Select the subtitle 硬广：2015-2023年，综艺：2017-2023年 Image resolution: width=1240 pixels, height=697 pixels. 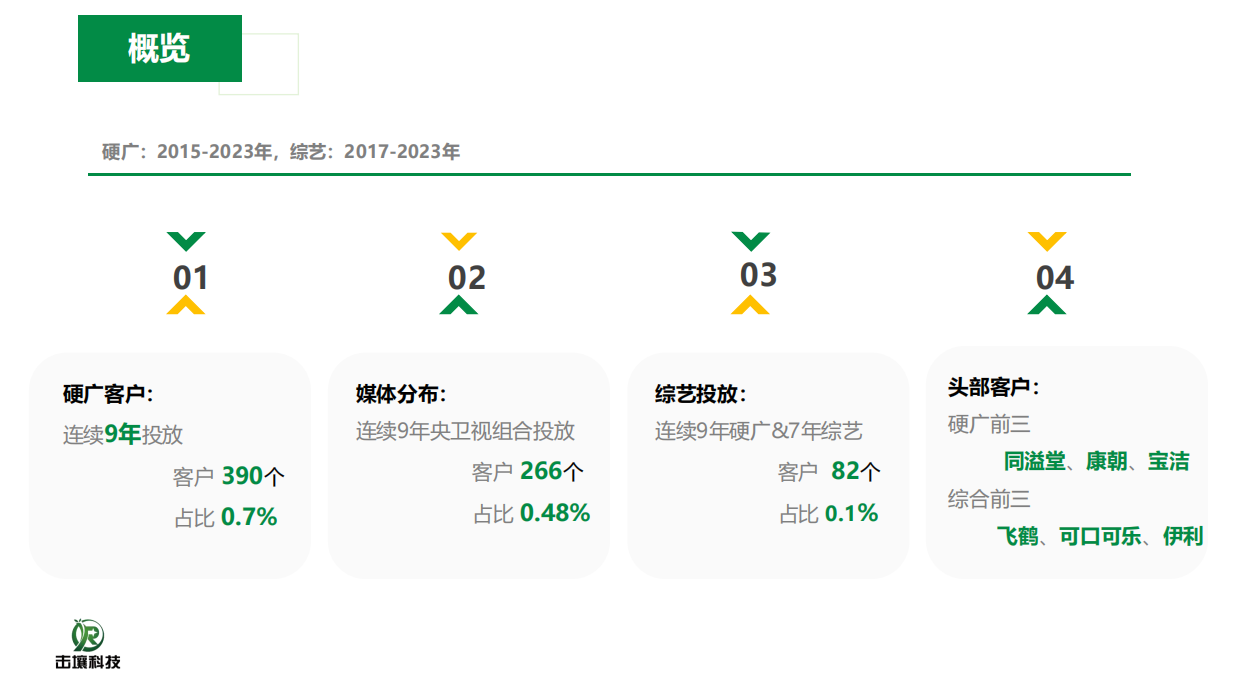281,152
